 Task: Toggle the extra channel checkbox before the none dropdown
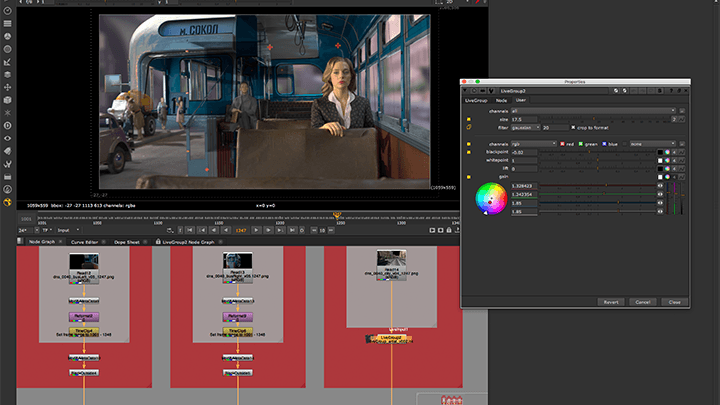pyautogui.click(x=624, y=144)
